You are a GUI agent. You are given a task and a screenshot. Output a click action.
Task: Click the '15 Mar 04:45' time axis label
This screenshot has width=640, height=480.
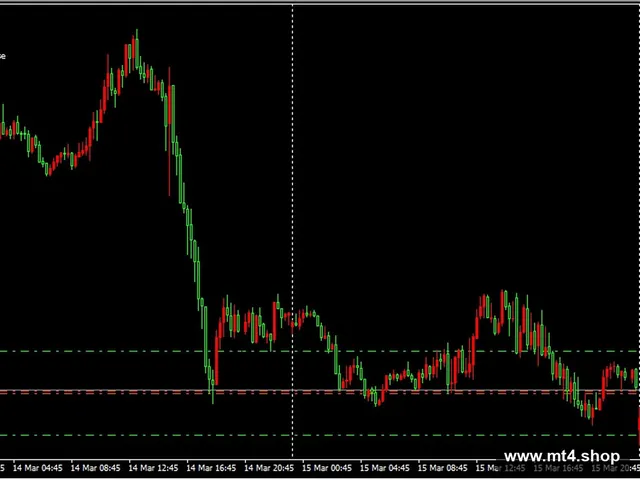tap(385, 468)
